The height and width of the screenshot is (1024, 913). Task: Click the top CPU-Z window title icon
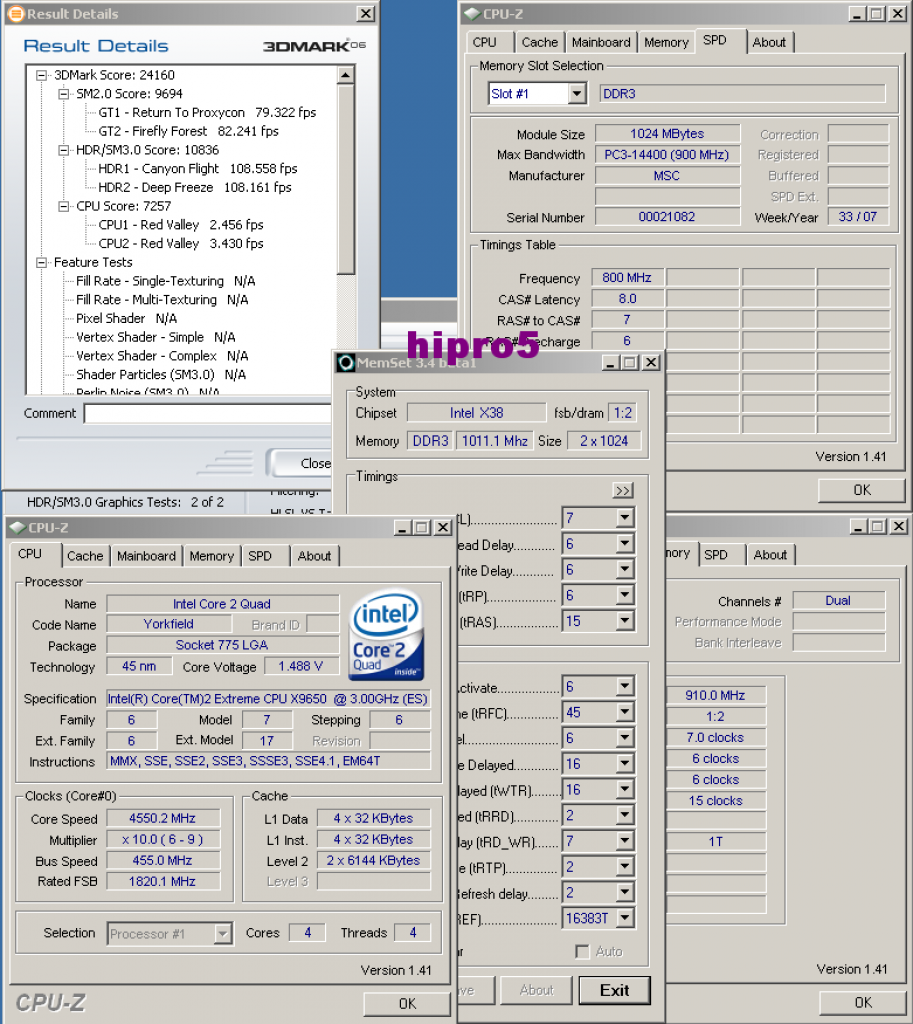[472, 14]
